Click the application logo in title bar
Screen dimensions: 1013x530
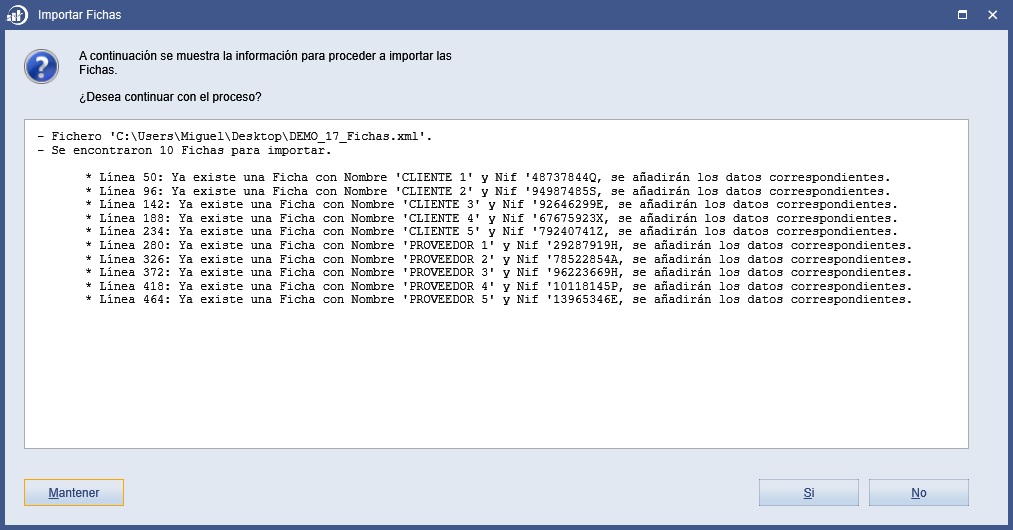[x=17, y=15]
